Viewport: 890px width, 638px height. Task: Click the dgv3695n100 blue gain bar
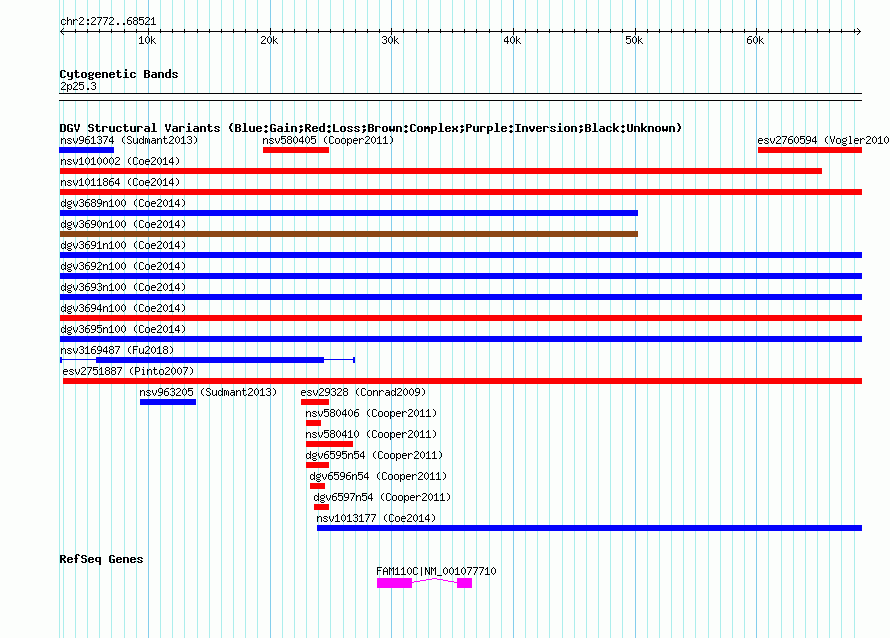click(461, 339)
